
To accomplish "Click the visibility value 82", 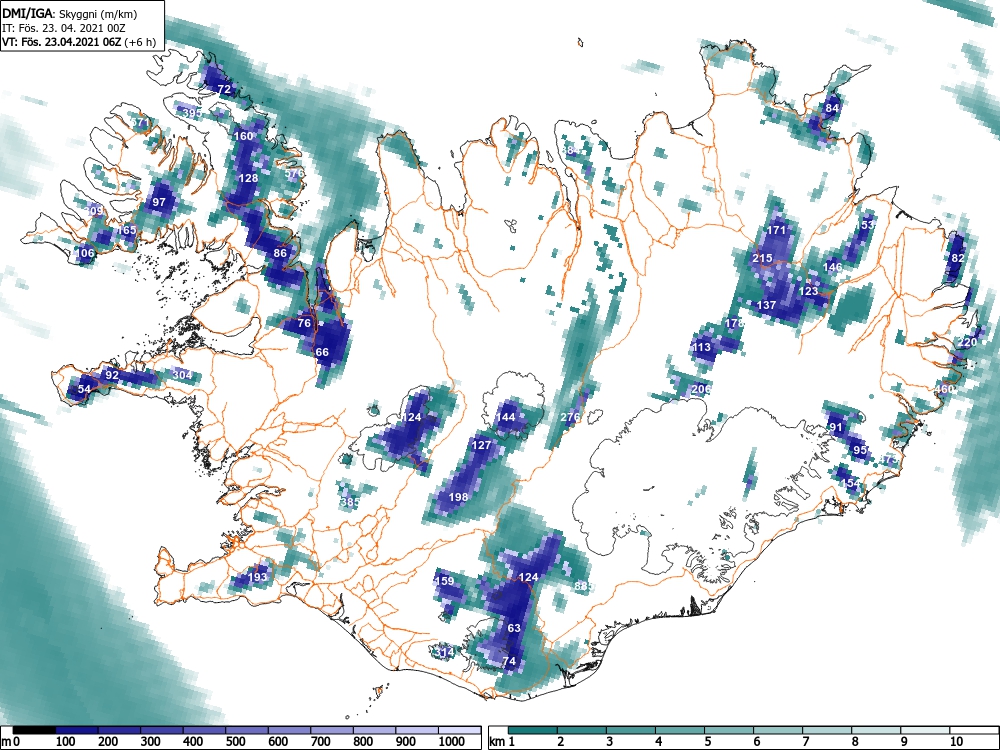I will click(x=958, y=258).
